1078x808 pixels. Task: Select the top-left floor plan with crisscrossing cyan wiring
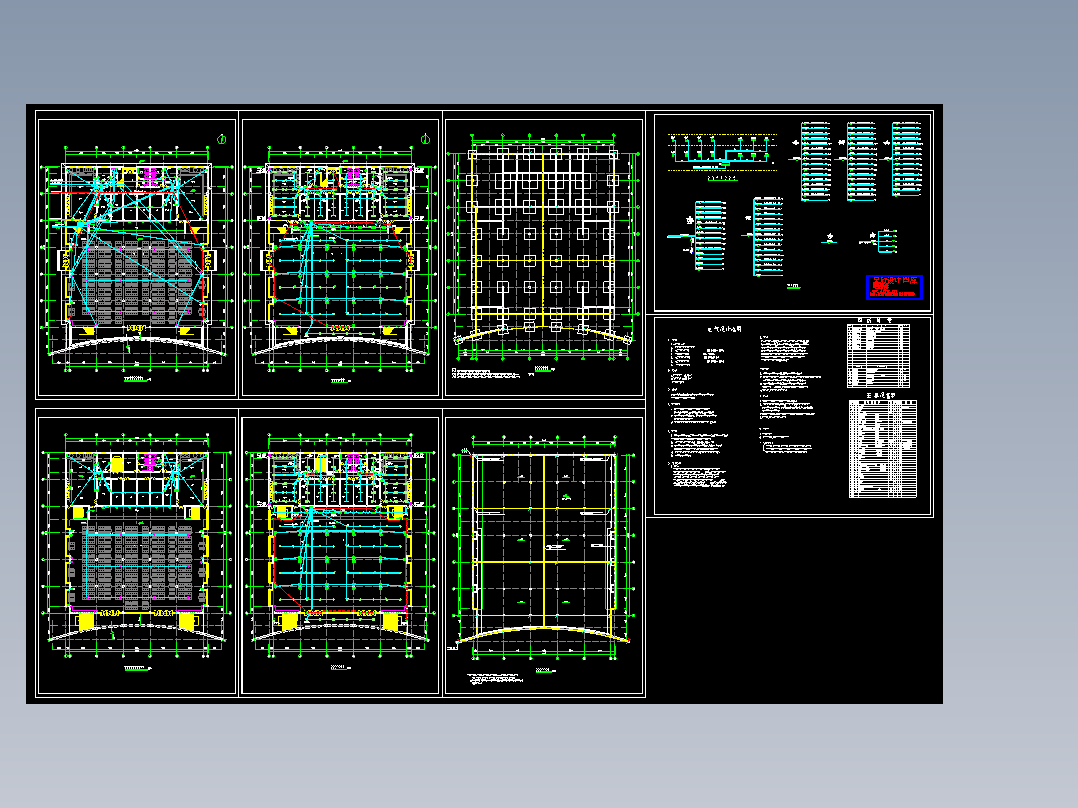137,258
